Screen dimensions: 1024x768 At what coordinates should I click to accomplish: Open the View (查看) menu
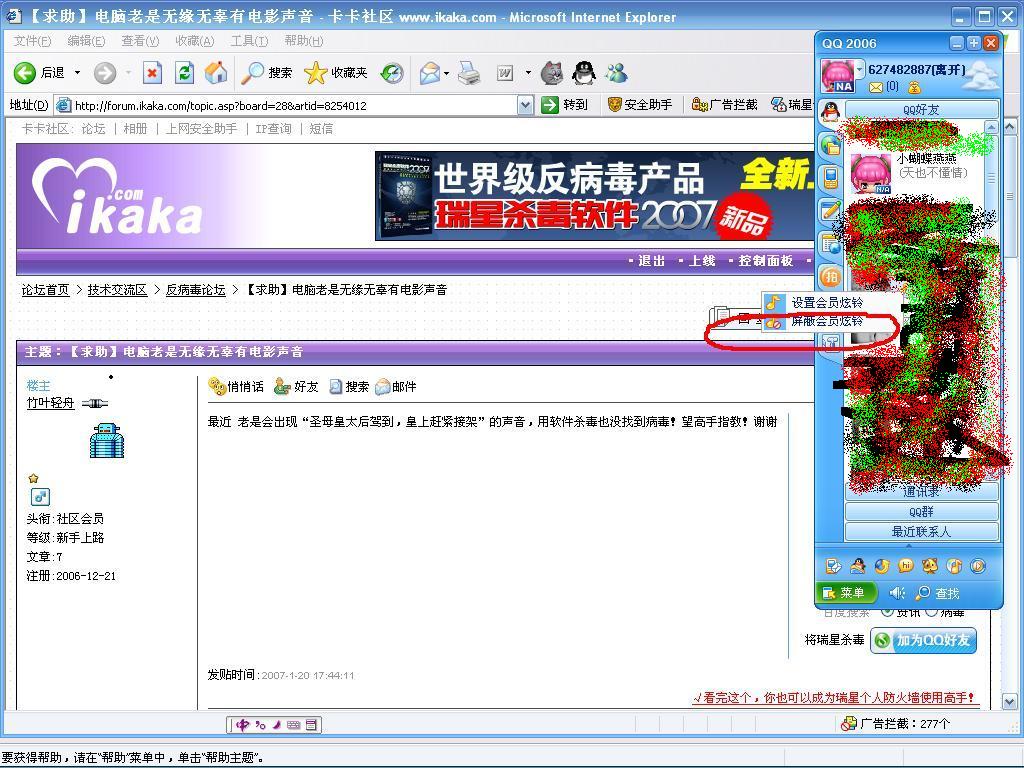(140, 40)
